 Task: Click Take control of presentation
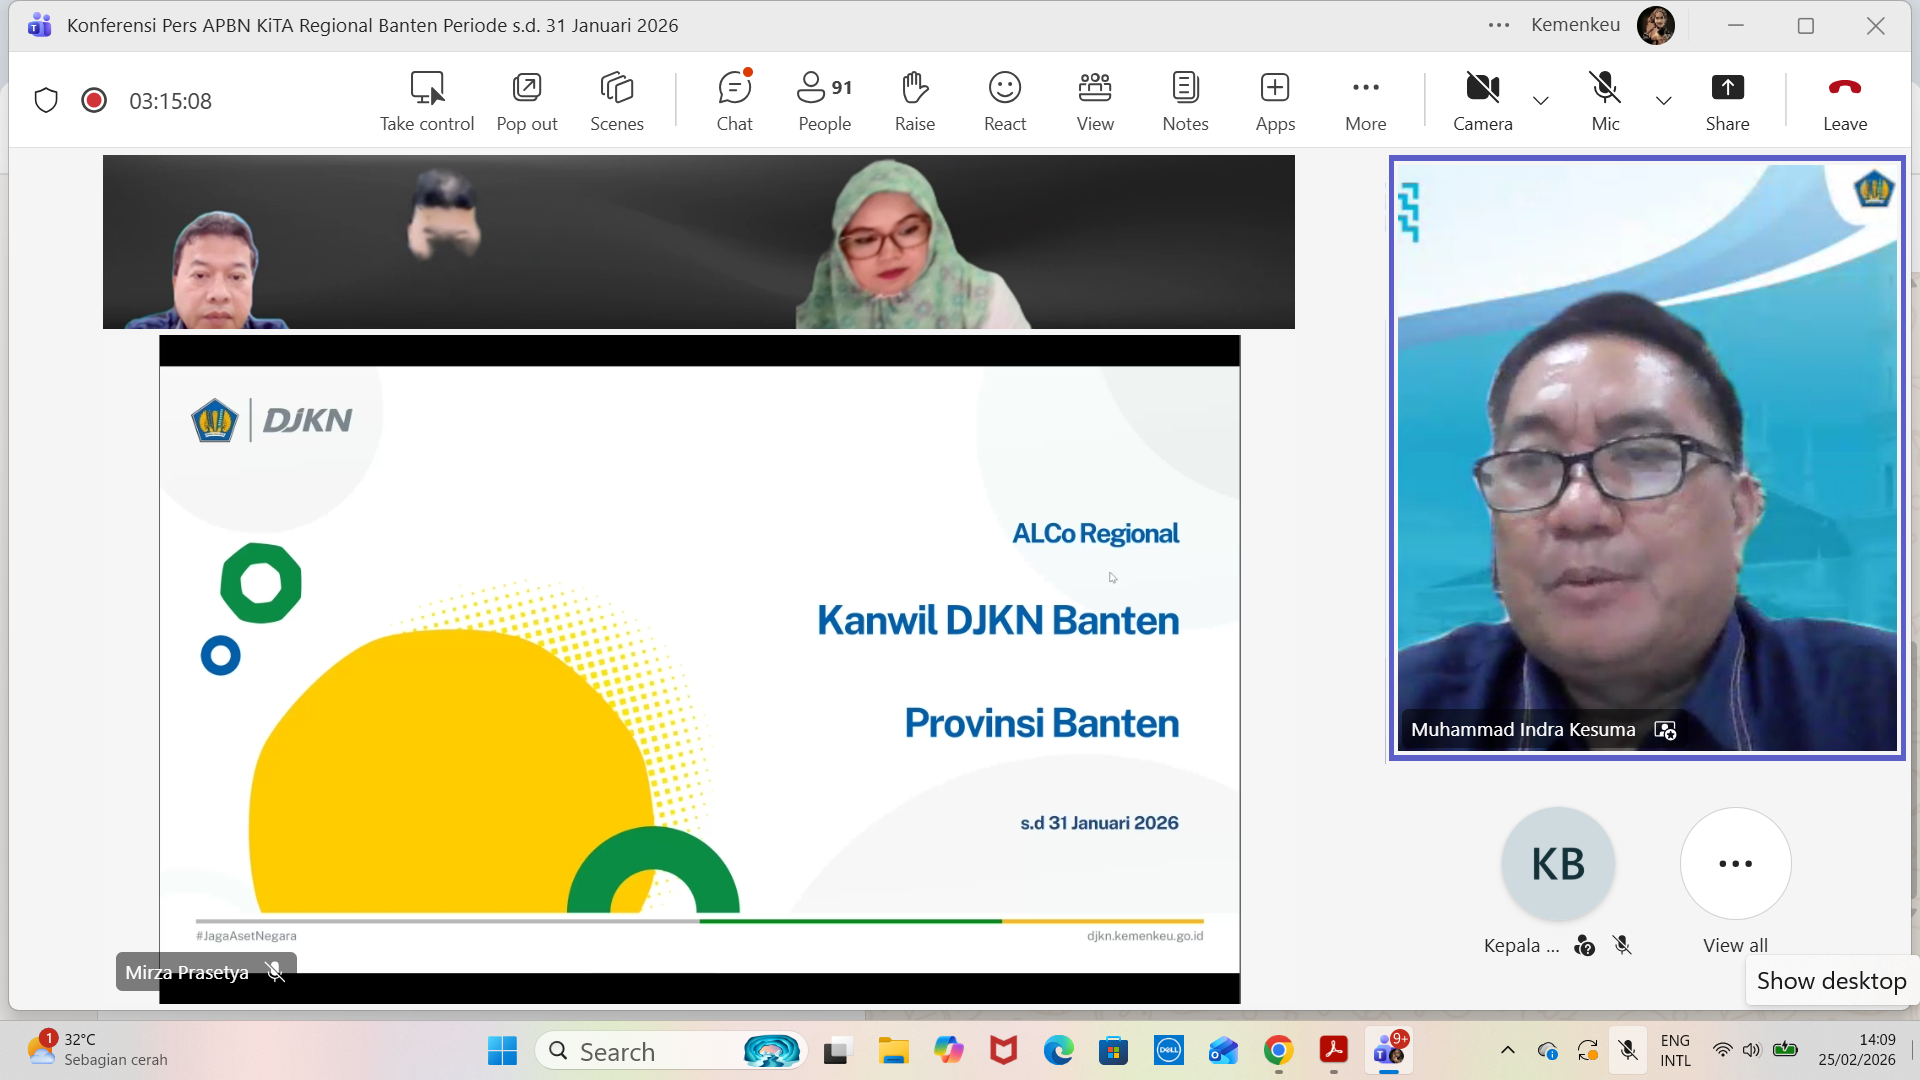[x=427, y=101]
